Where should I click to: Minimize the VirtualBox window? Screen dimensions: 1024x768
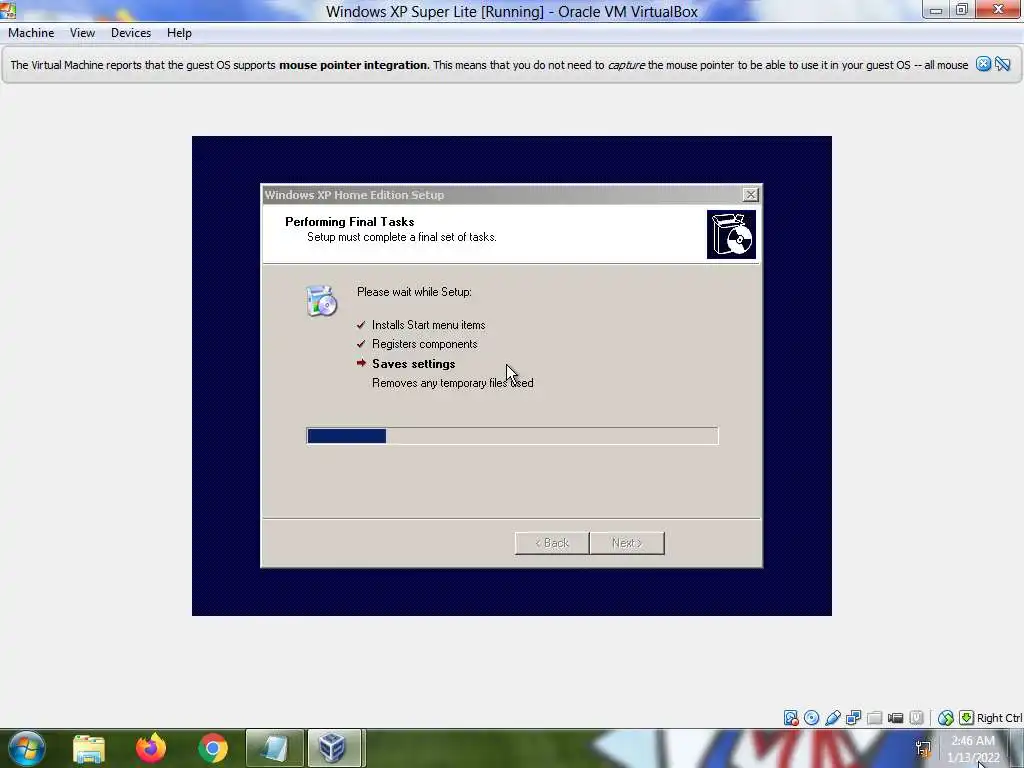tap(936, 9)
